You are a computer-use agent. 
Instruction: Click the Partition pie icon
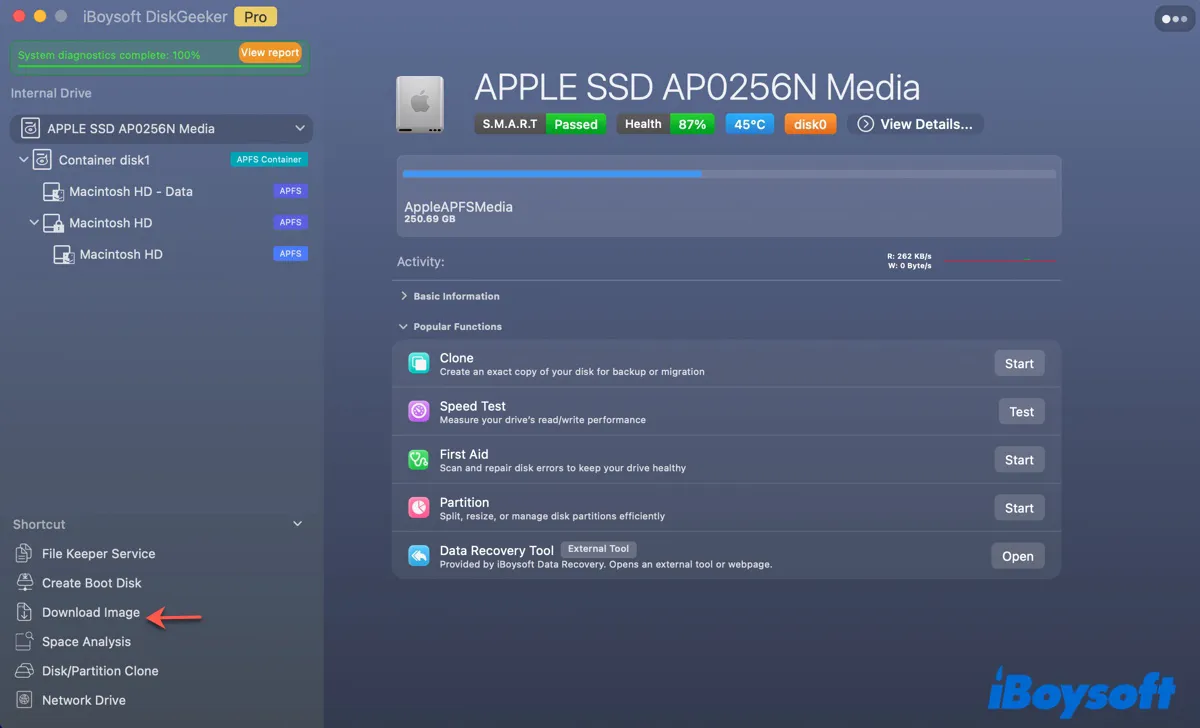418,508
